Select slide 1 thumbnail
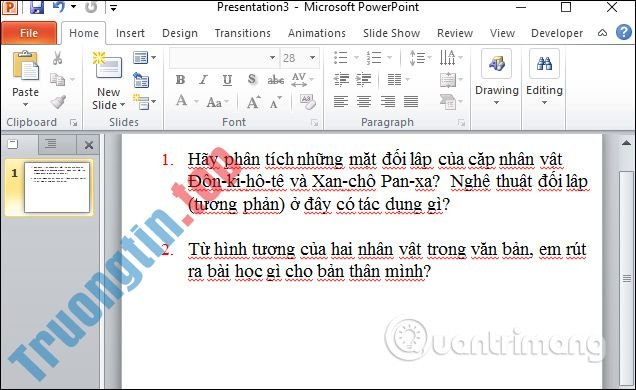The height and width of the screenshot is (390, 636). click(57, 187)
